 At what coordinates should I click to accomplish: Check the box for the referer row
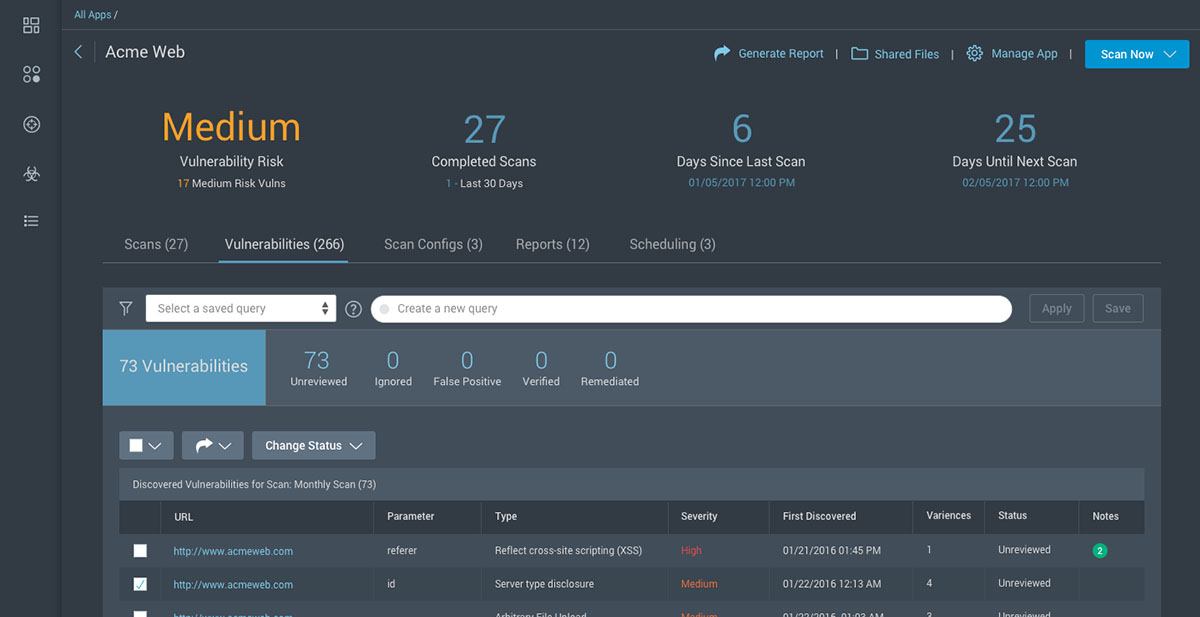[140, 551]
